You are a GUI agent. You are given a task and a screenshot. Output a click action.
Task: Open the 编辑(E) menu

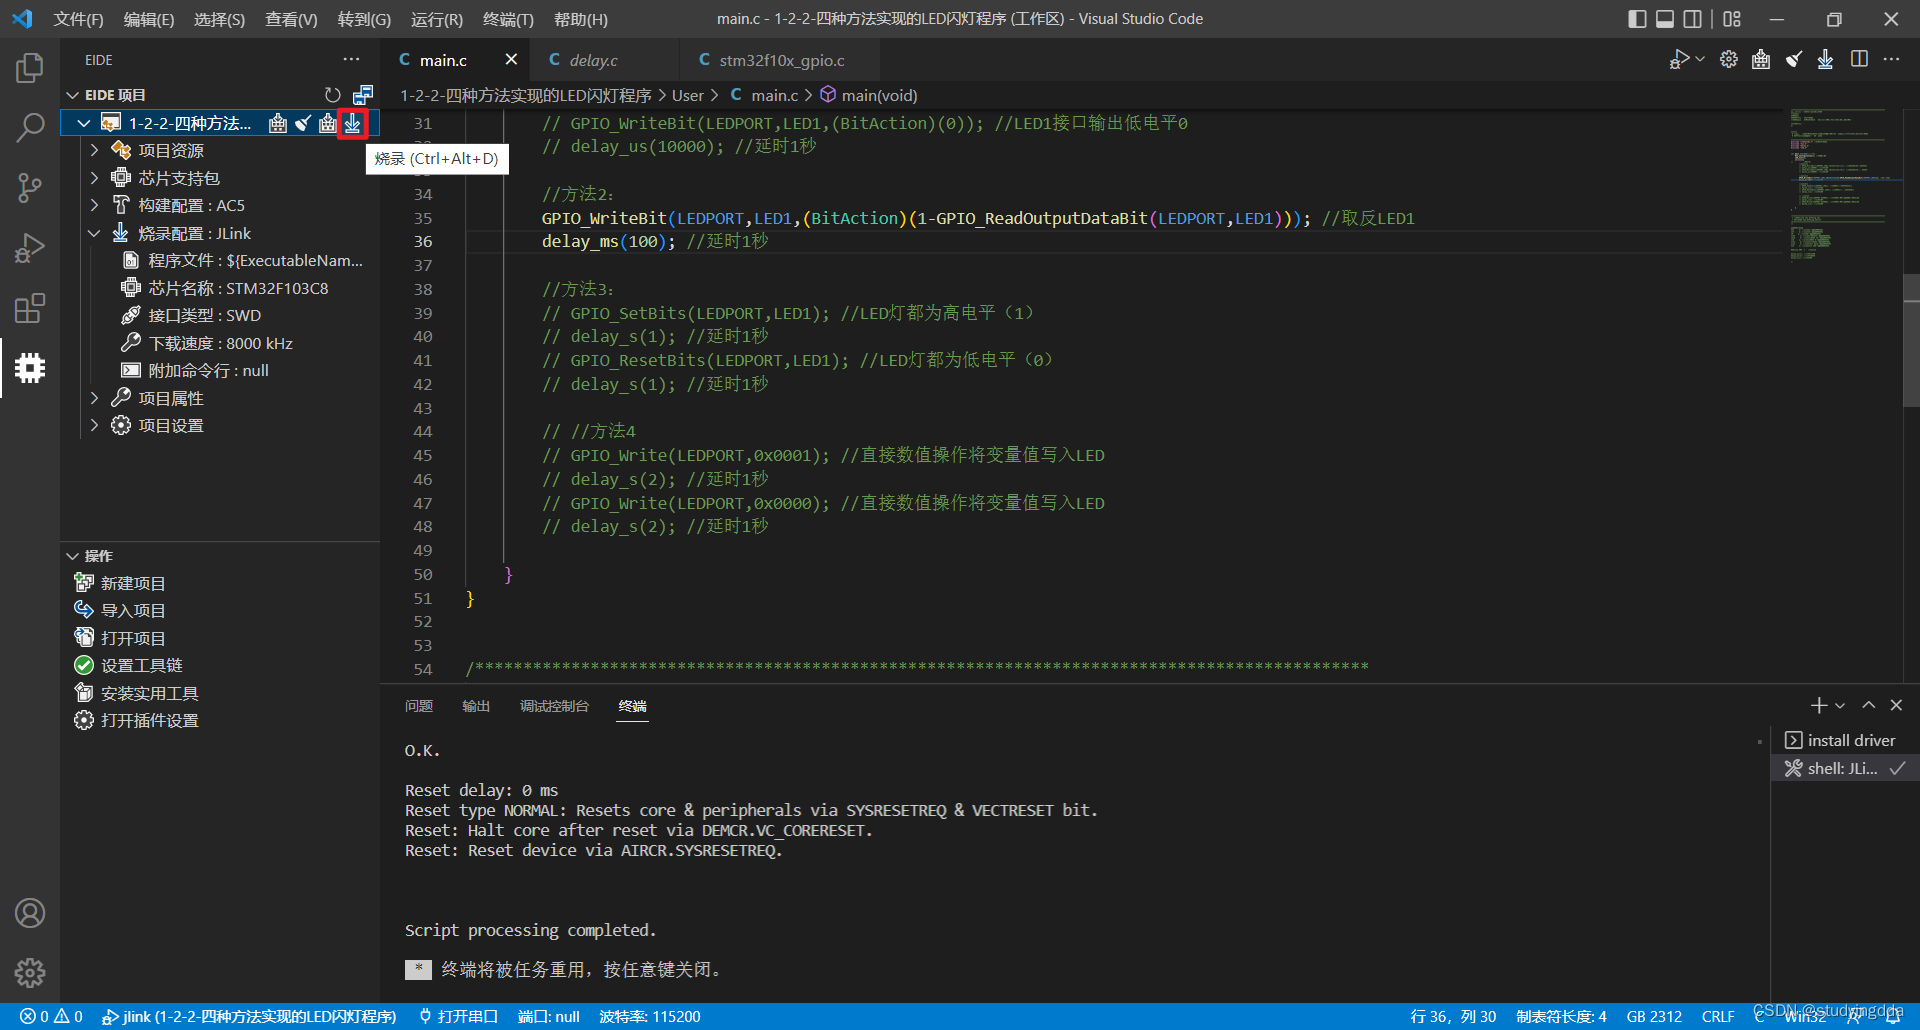pos(148,19)
